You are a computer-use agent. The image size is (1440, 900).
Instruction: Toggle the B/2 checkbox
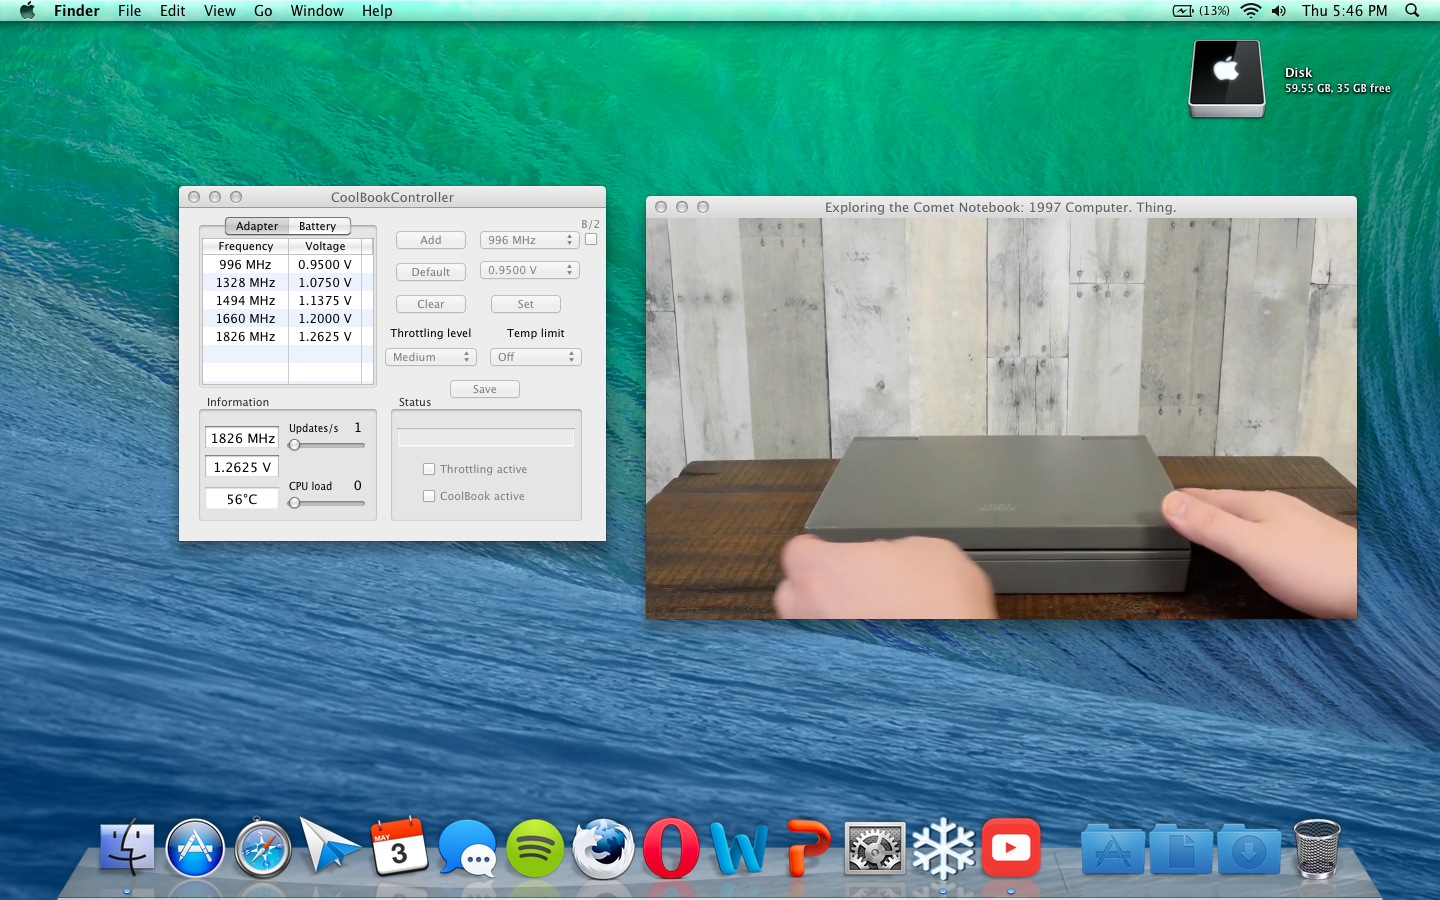[x=591, y=240]
